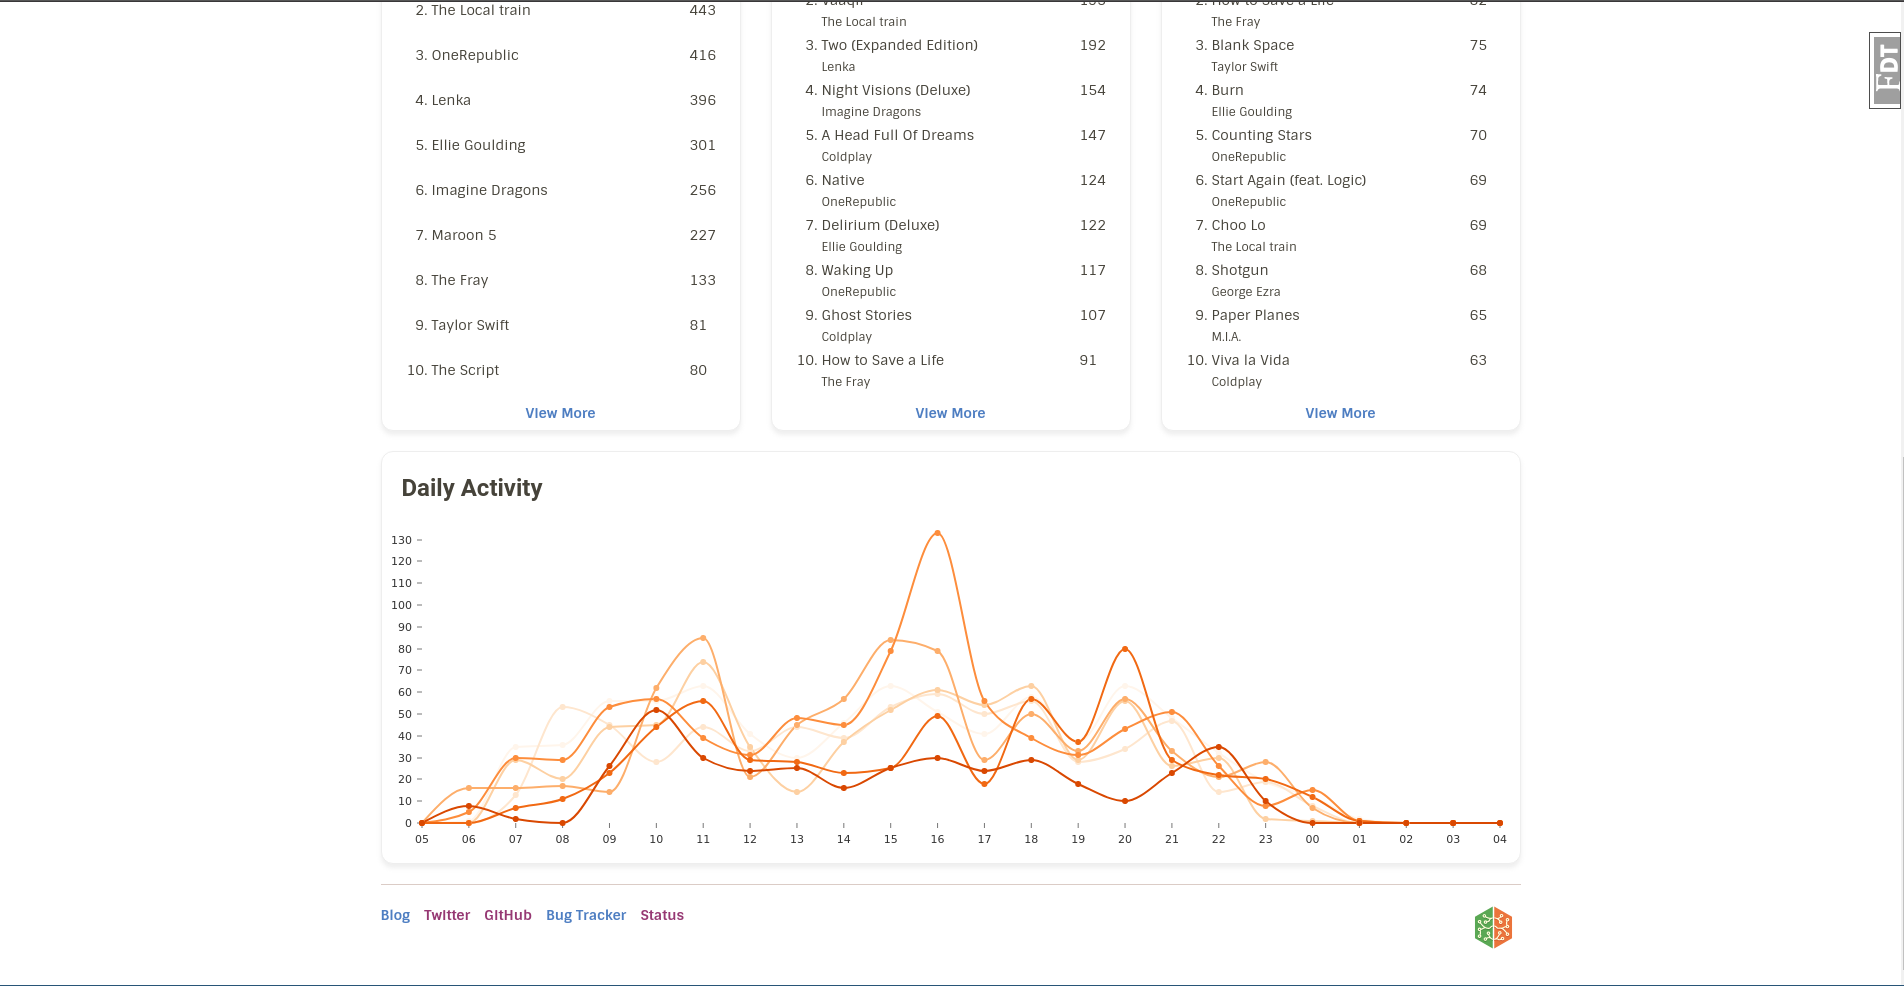Click listen count 443 for The Local train
The image size is (1904, 986).
[703, 10]
